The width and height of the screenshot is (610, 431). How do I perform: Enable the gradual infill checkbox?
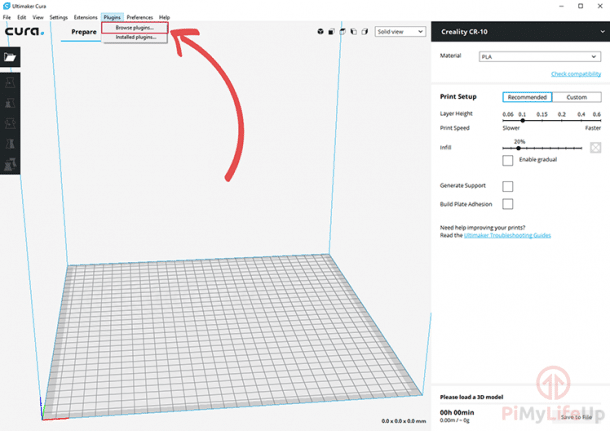coord(508,160)
